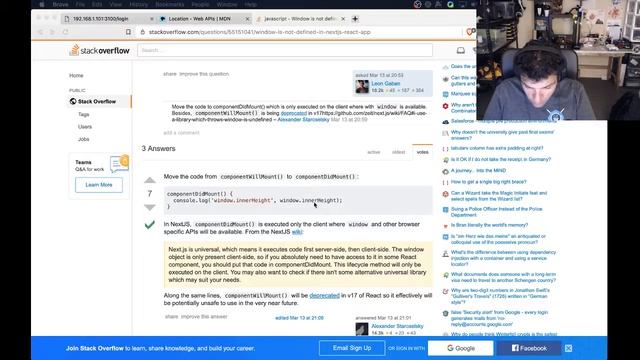Open the inbox icon in header

(x=460, y=50)
